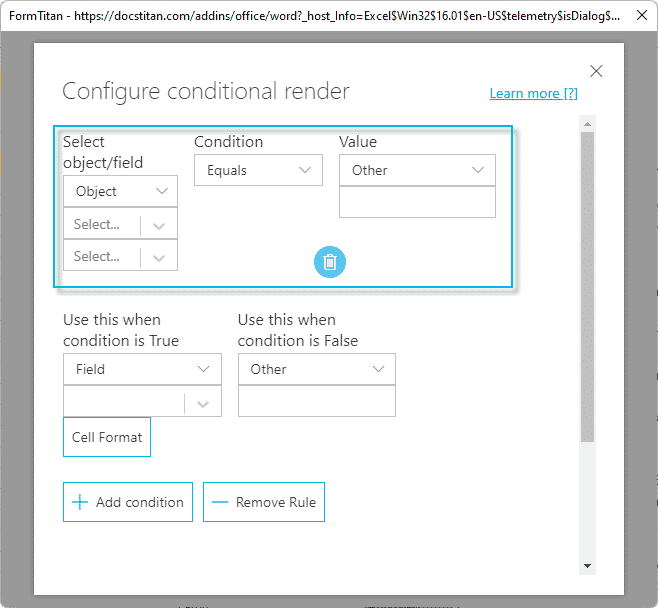Click the scrollbar up arrow in the dialog
The width and height of the screenshot is (658, 608).
click(587, 122)
